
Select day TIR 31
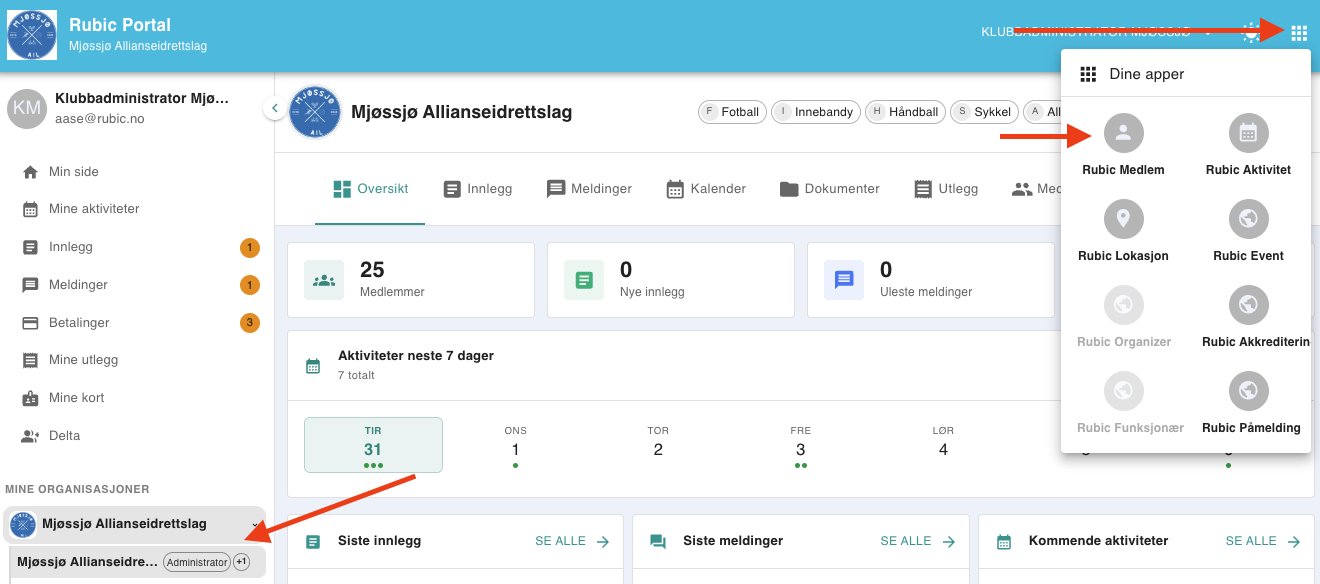[x=373, y=445]
